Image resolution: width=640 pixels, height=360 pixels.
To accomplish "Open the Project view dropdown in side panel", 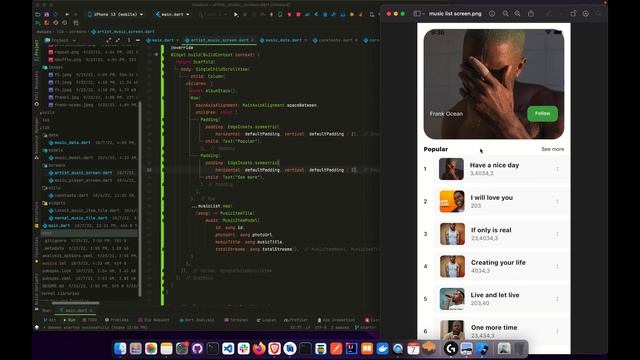I will point(60,40).
